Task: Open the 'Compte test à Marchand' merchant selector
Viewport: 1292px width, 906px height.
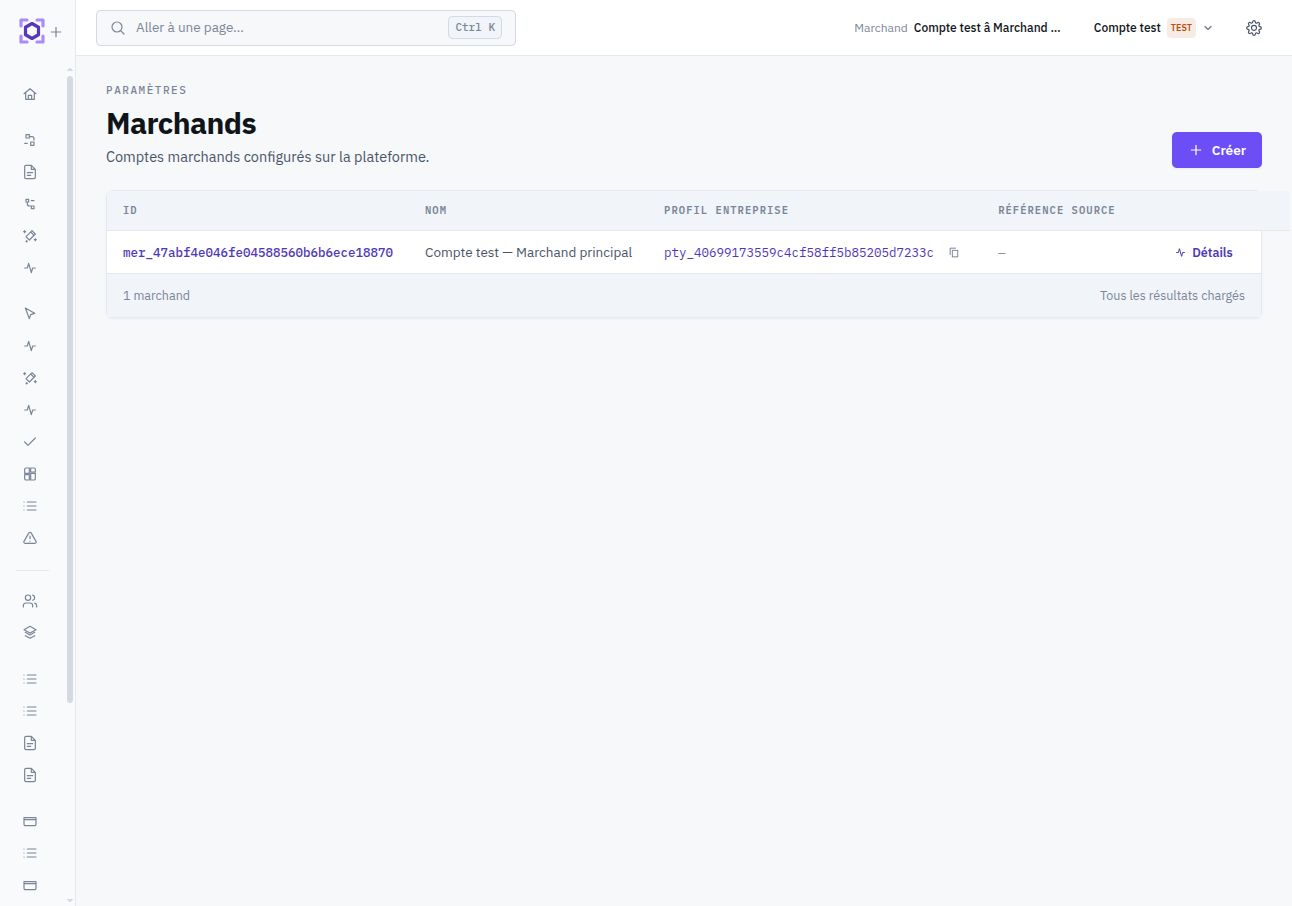Action: 958,28
